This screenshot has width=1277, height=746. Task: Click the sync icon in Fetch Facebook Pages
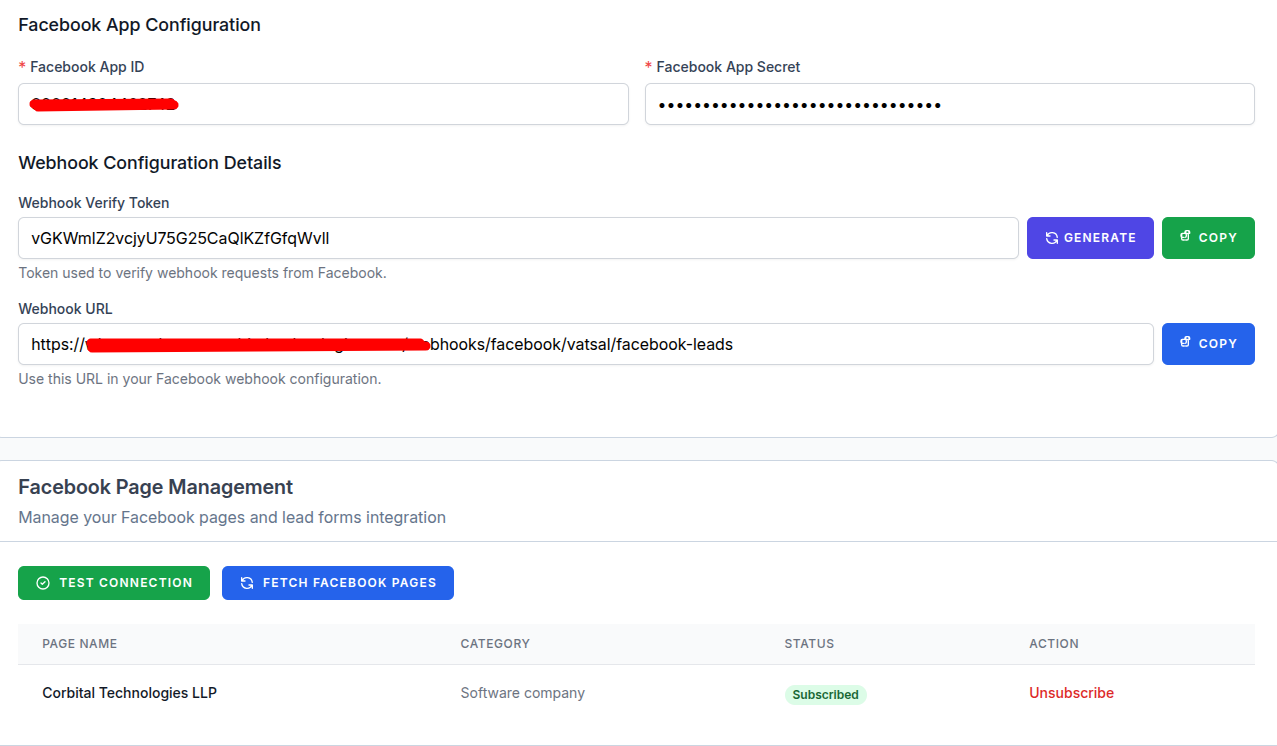[x=246, y=583]
